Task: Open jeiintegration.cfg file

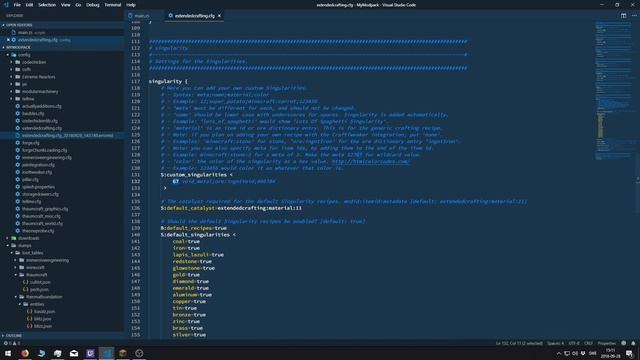Action: [x=38, y=165]
